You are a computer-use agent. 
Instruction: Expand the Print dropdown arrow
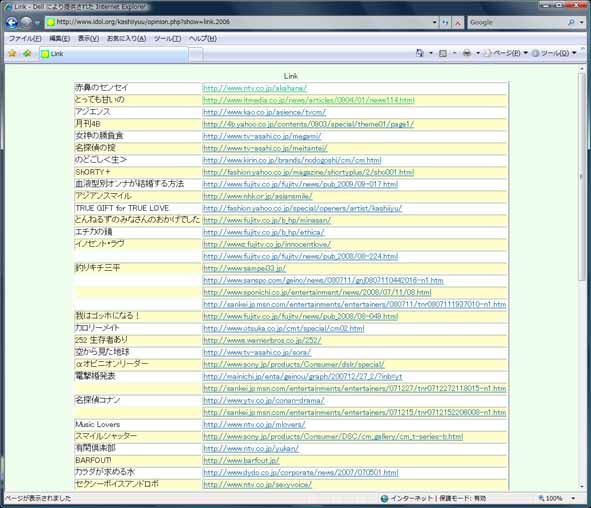[478, 53]
